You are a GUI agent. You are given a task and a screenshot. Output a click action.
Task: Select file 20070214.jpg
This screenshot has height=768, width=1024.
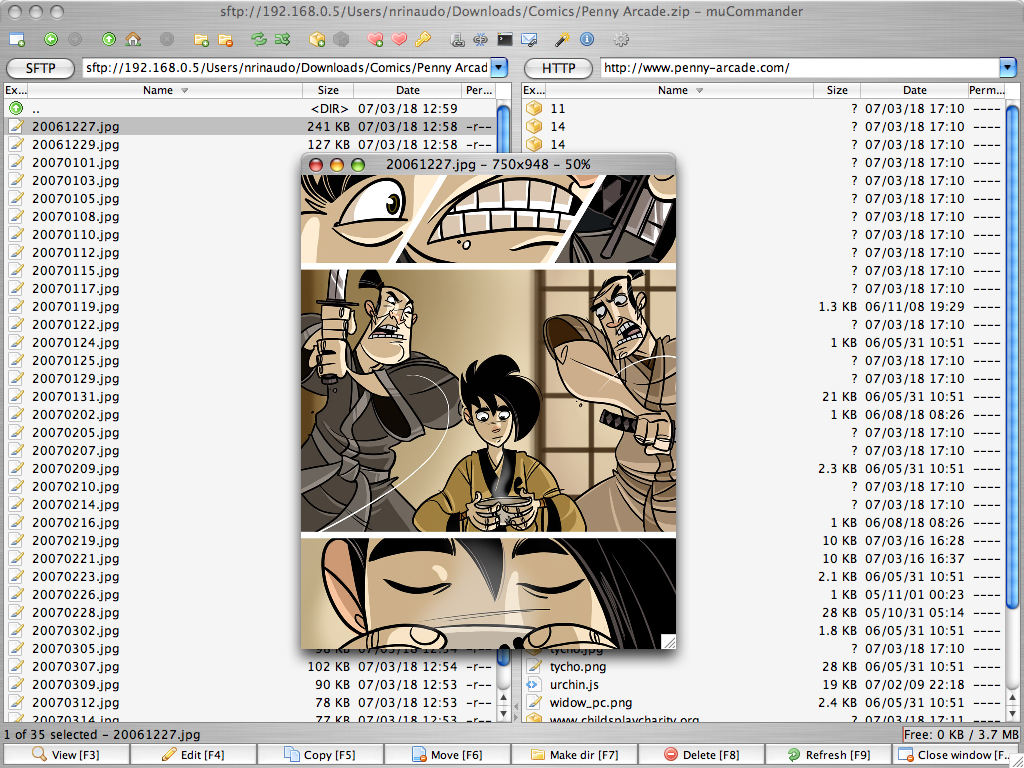[x=154, y=505]
